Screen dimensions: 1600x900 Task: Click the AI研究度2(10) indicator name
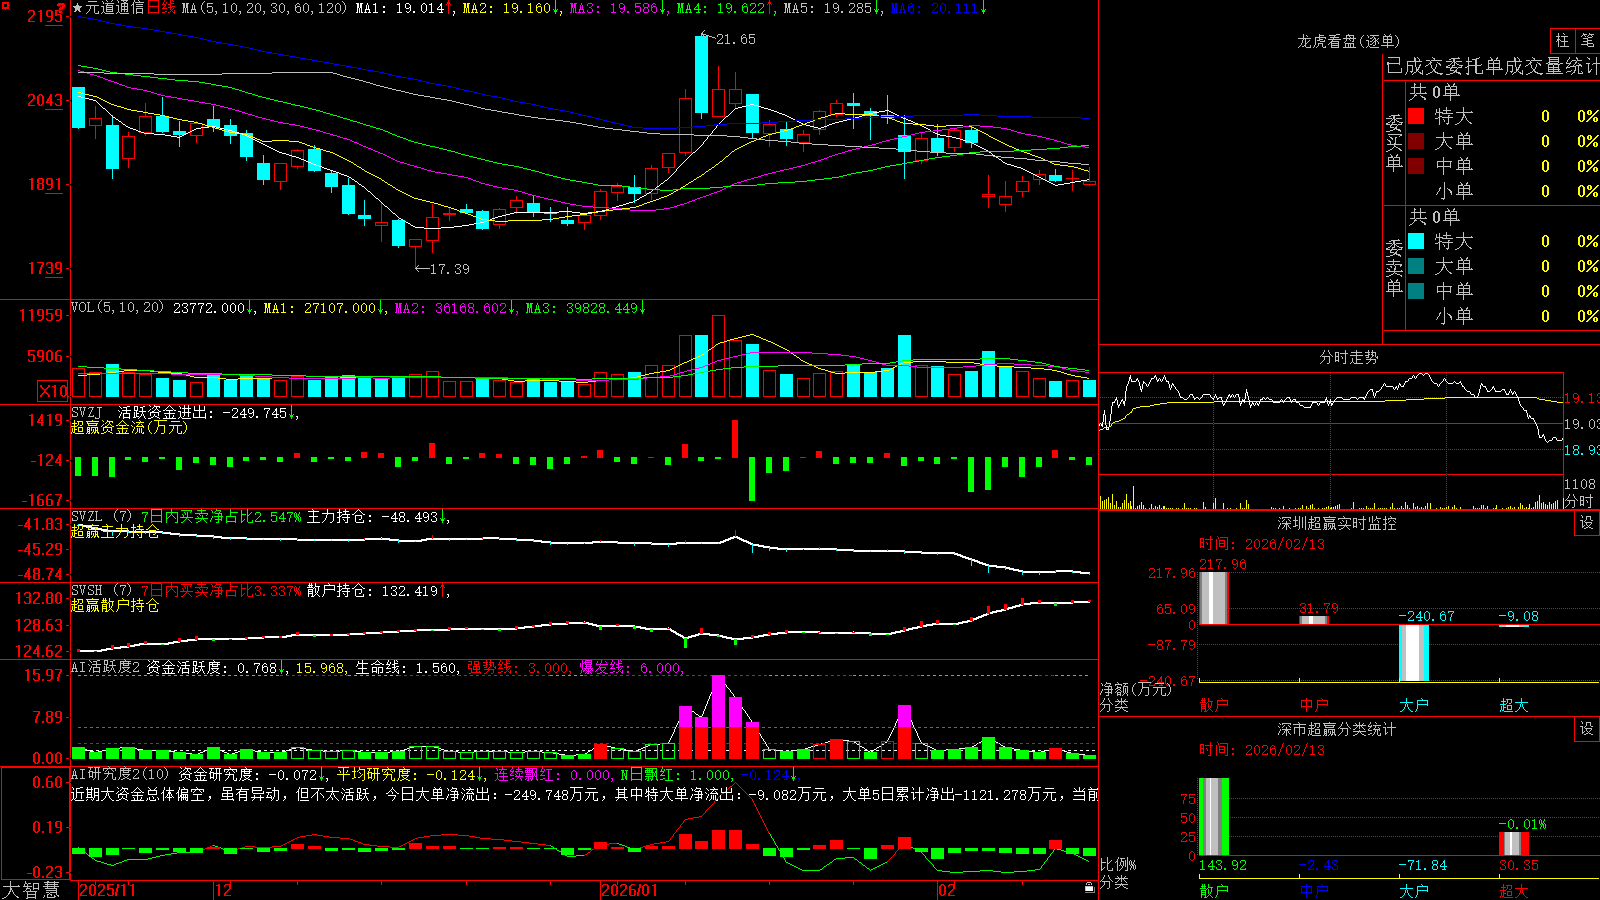(x=121, y=774)
